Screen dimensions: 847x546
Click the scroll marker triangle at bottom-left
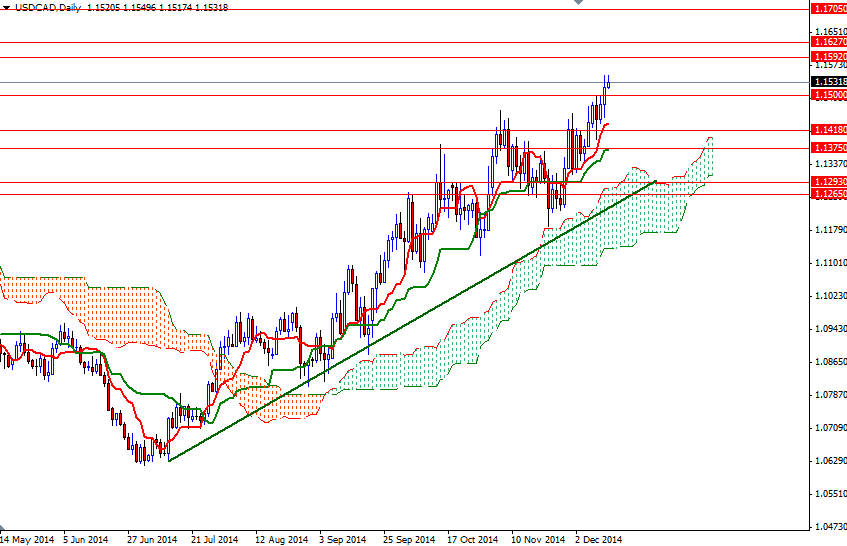tap(2, 527)
